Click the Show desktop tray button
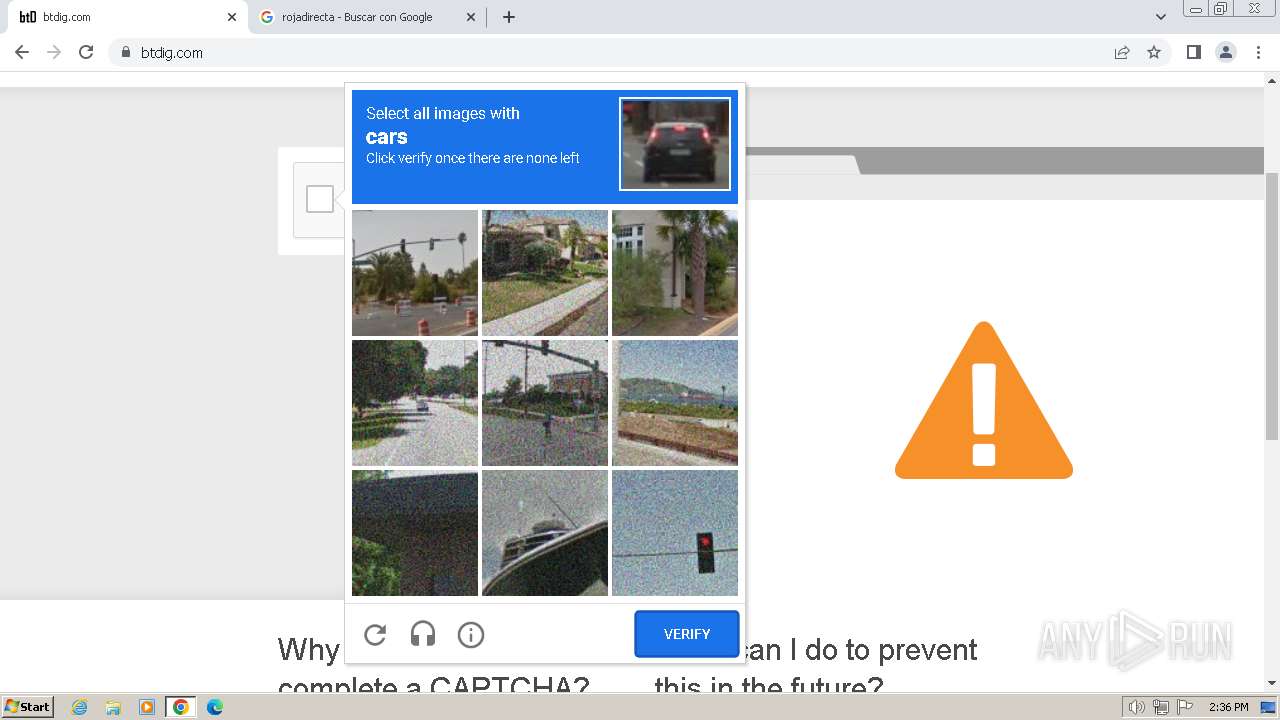This screenshot has height=720, width=1280. [1268, 707]
